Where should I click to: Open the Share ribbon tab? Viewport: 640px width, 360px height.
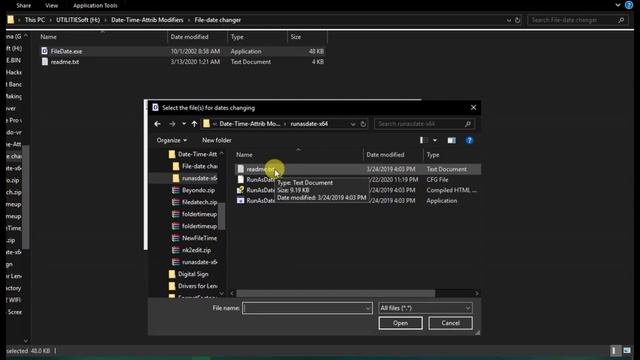[24, 5]
